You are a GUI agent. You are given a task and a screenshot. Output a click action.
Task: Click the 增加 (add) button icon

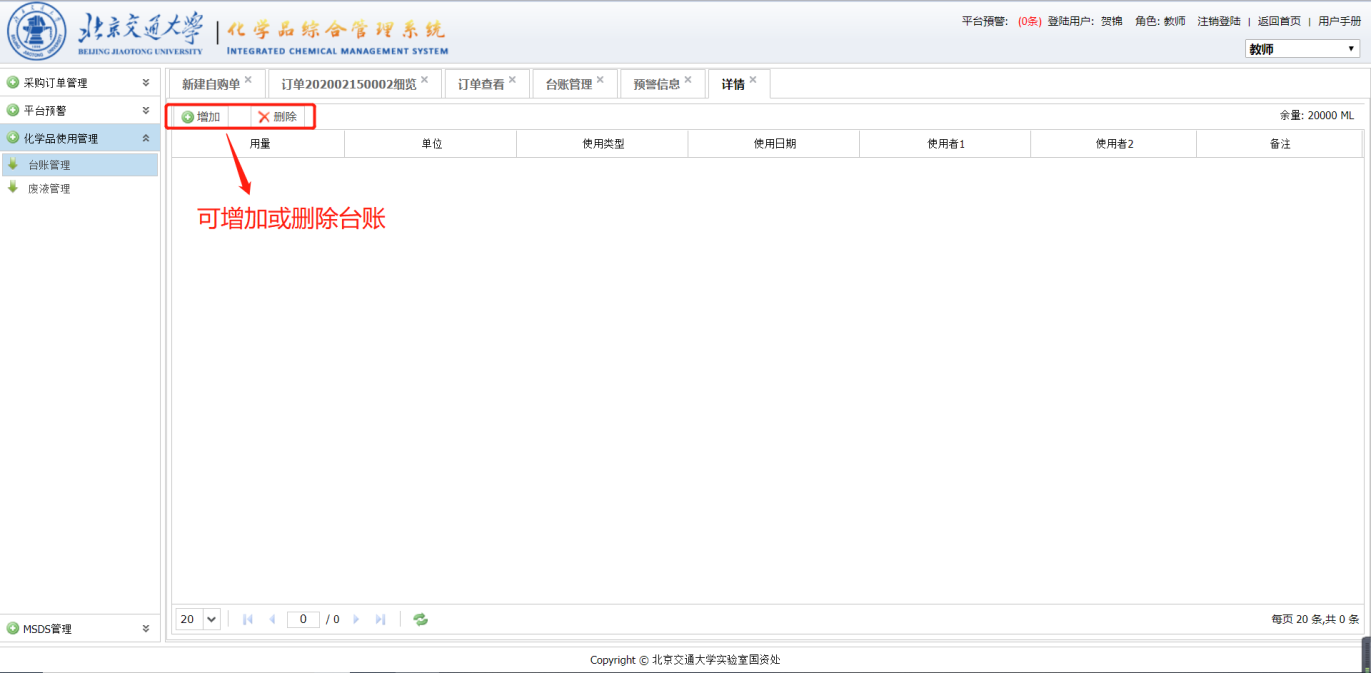(x=188, y=117)
